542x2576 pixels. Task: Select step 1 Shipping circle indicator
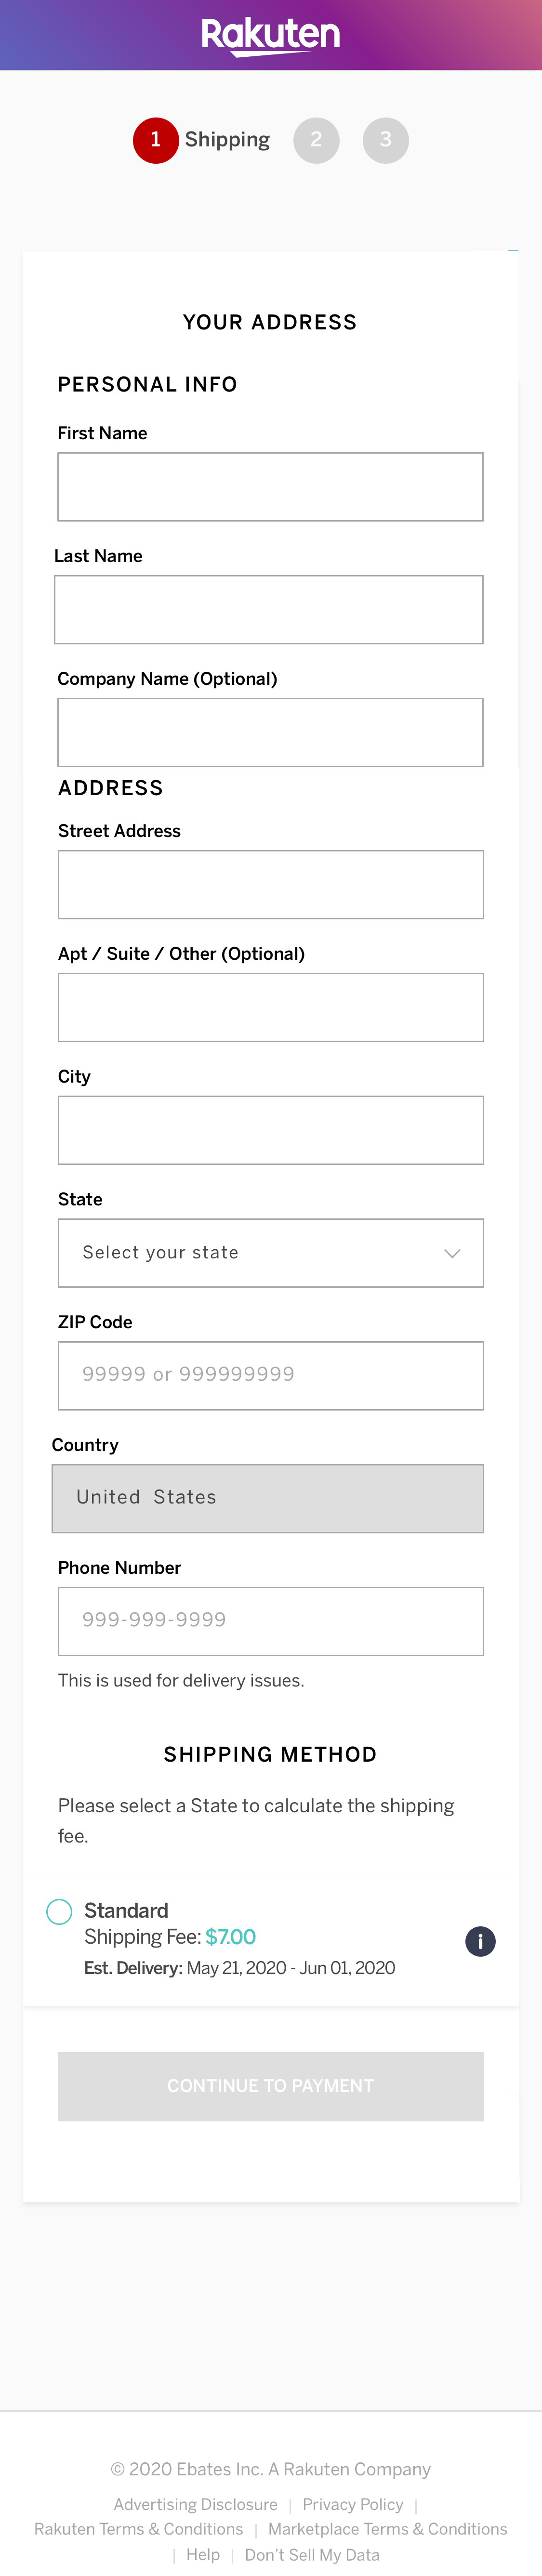(x=155, y=140)
